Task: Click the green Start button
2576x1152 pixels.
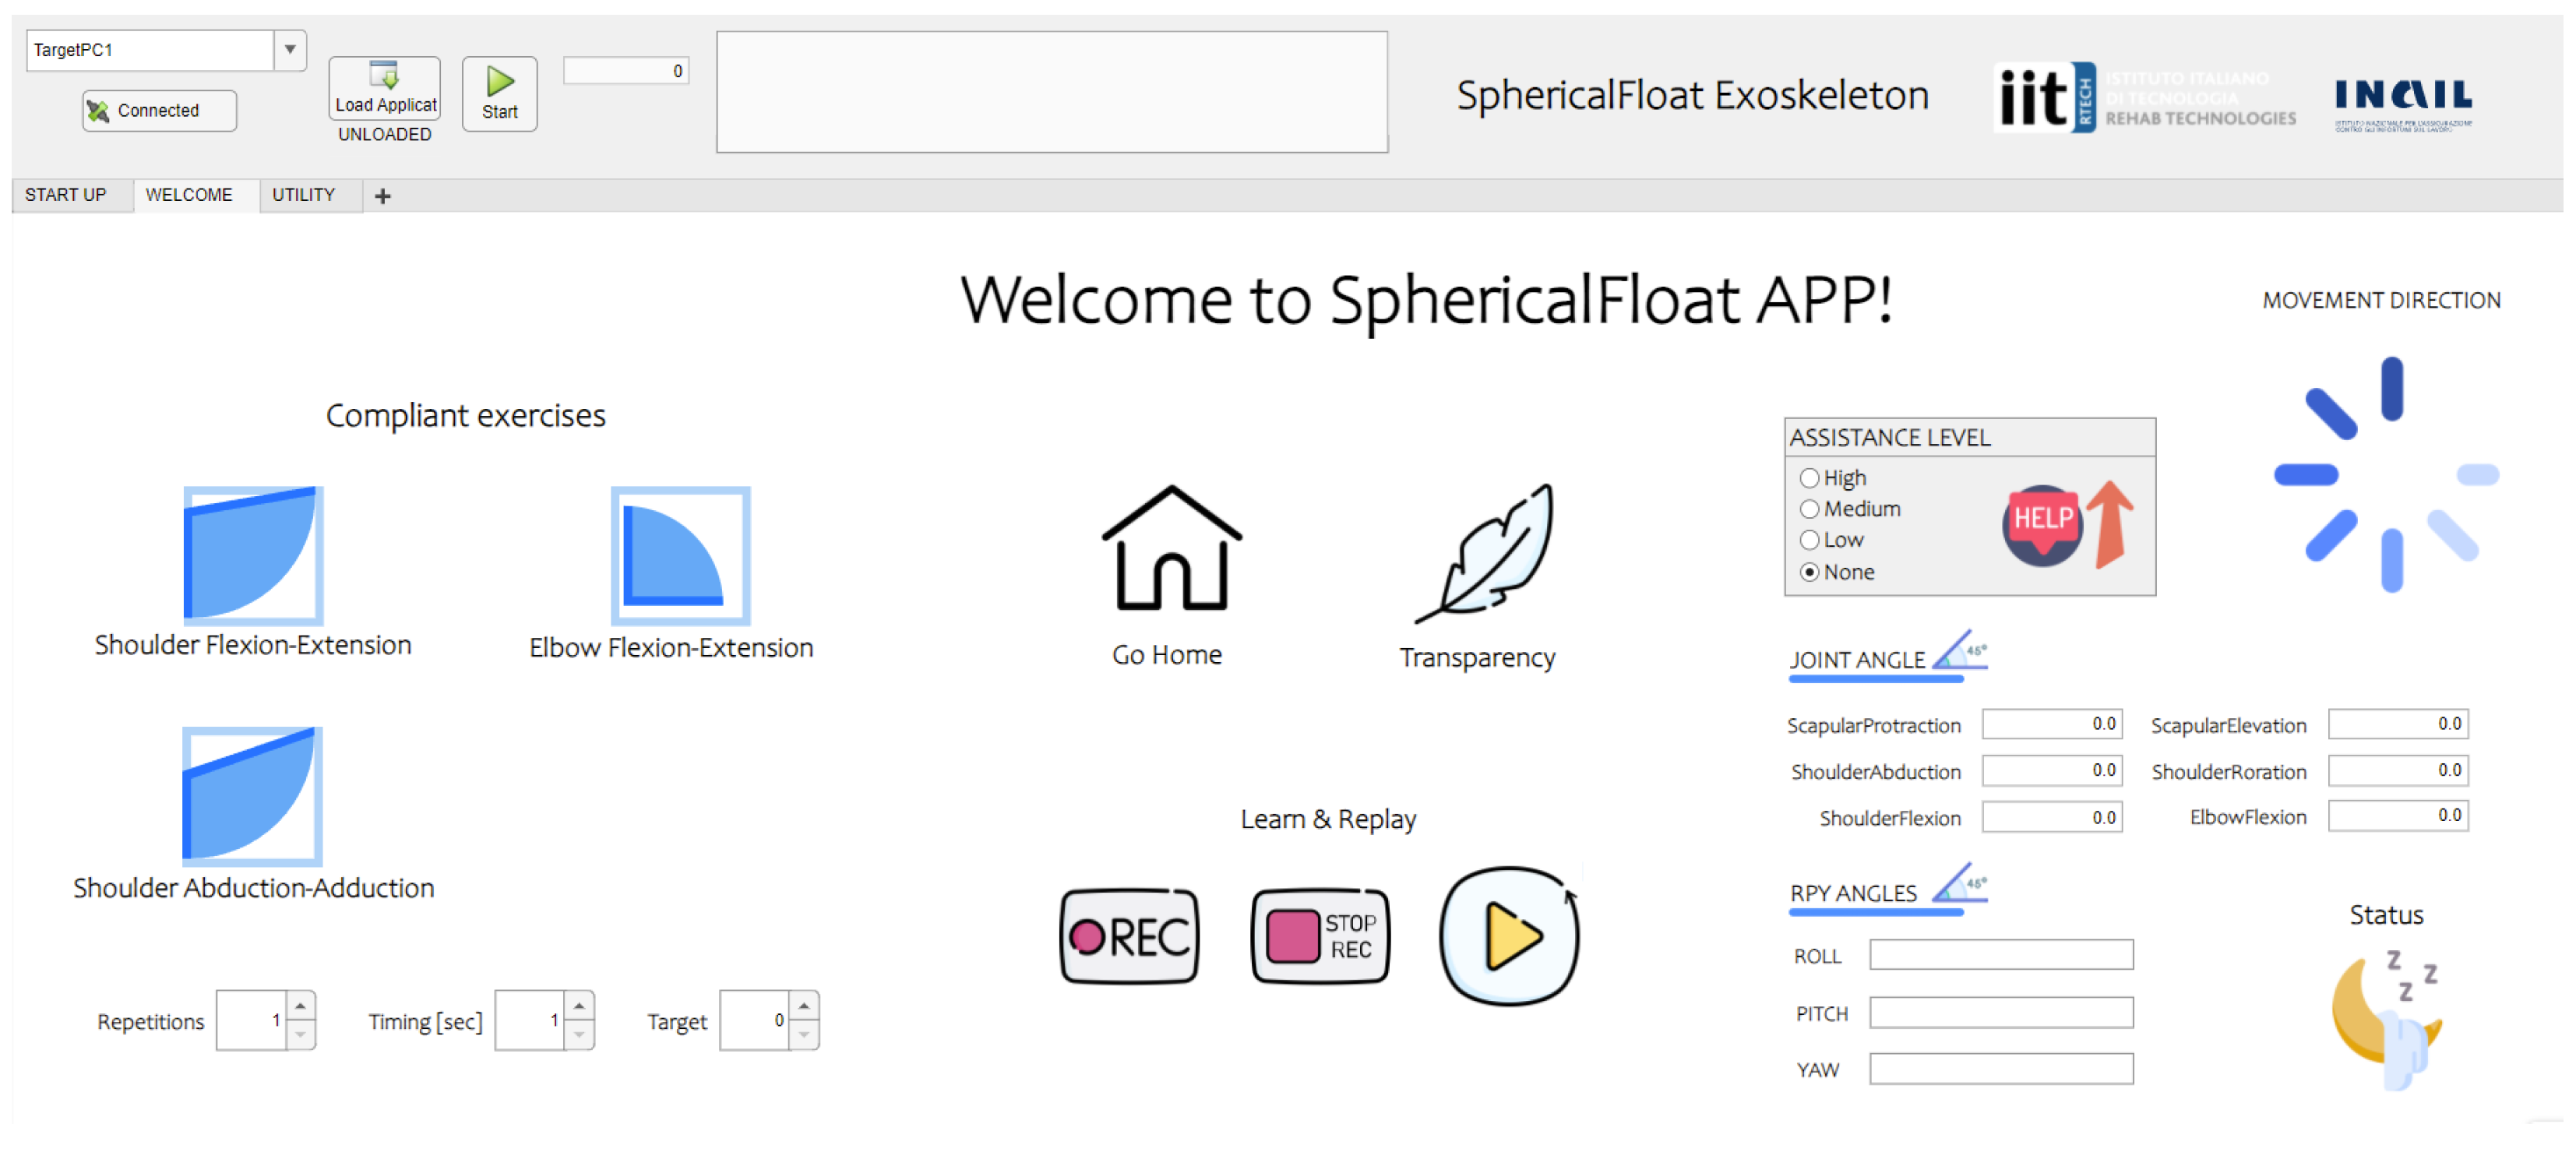Action: click(499, 93)
